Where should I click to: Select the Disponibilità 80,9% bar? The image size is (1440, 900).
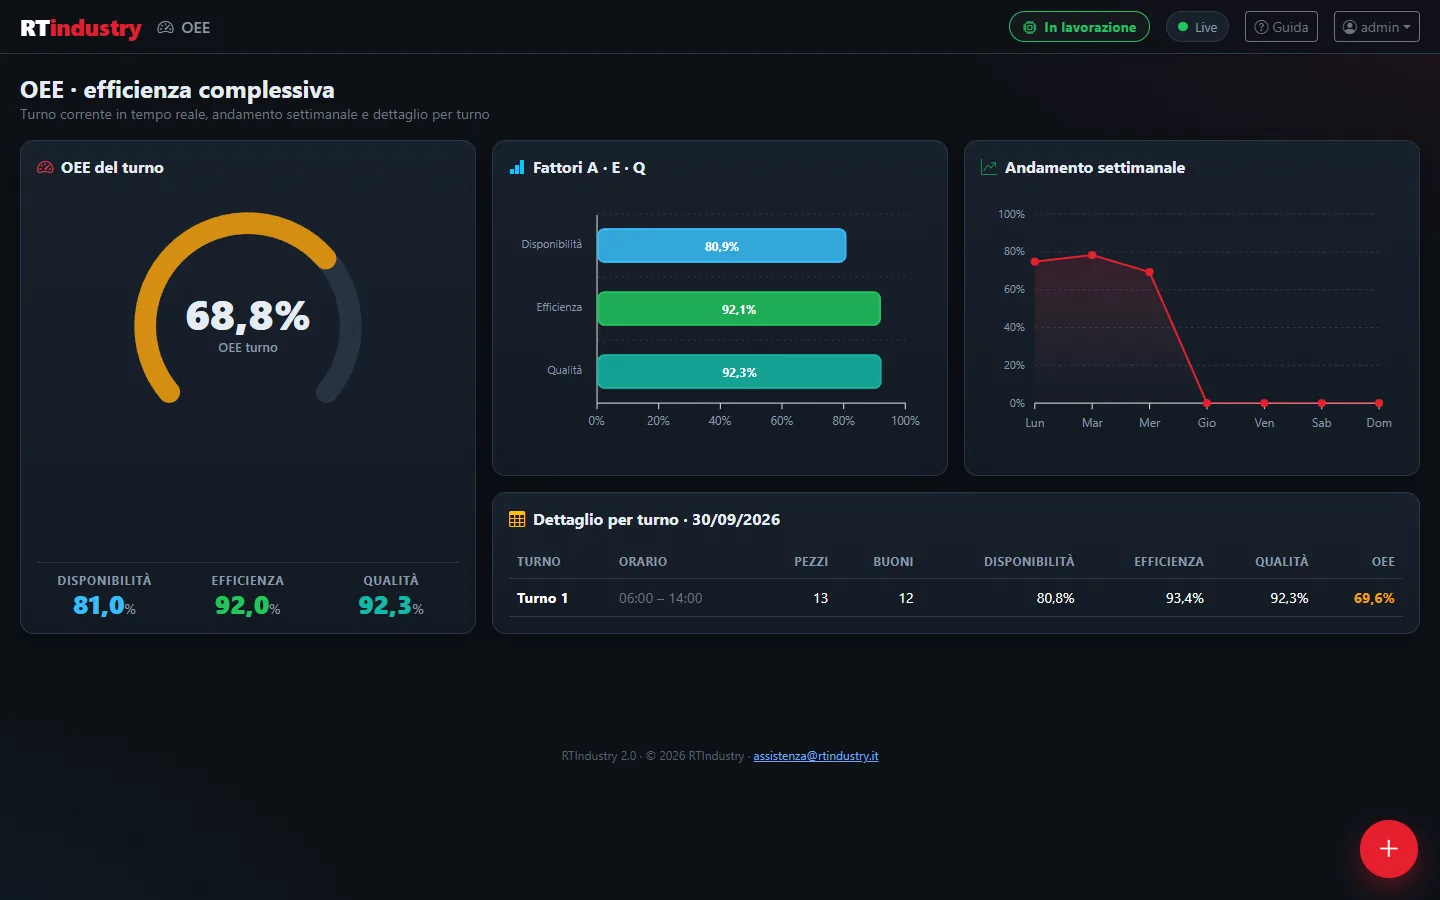(x=722, y=246)
